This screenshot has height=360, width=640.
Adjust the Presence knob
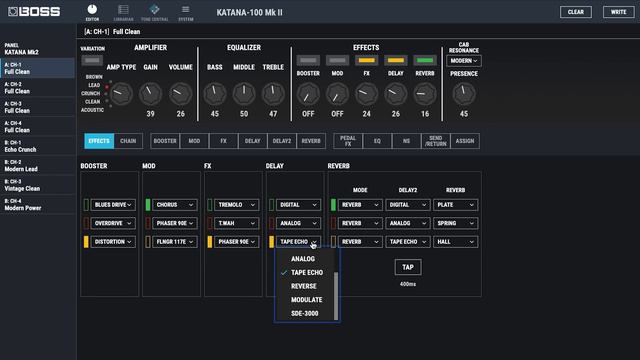[464, 94]
